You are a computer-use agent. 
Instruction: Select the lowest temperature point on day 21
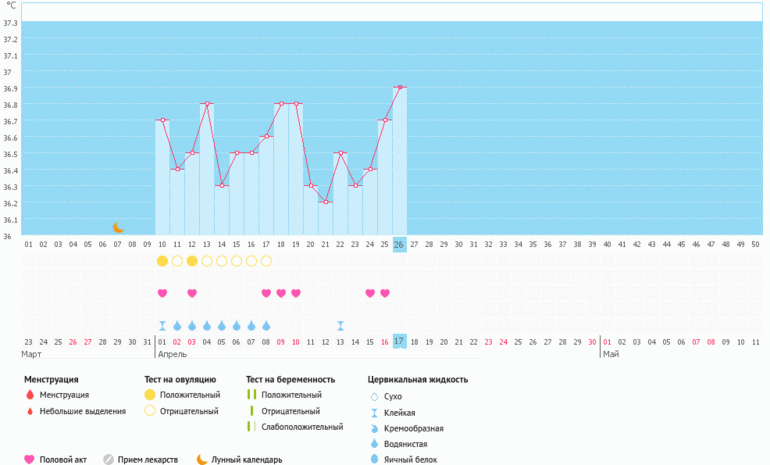[x=325, y=202]
